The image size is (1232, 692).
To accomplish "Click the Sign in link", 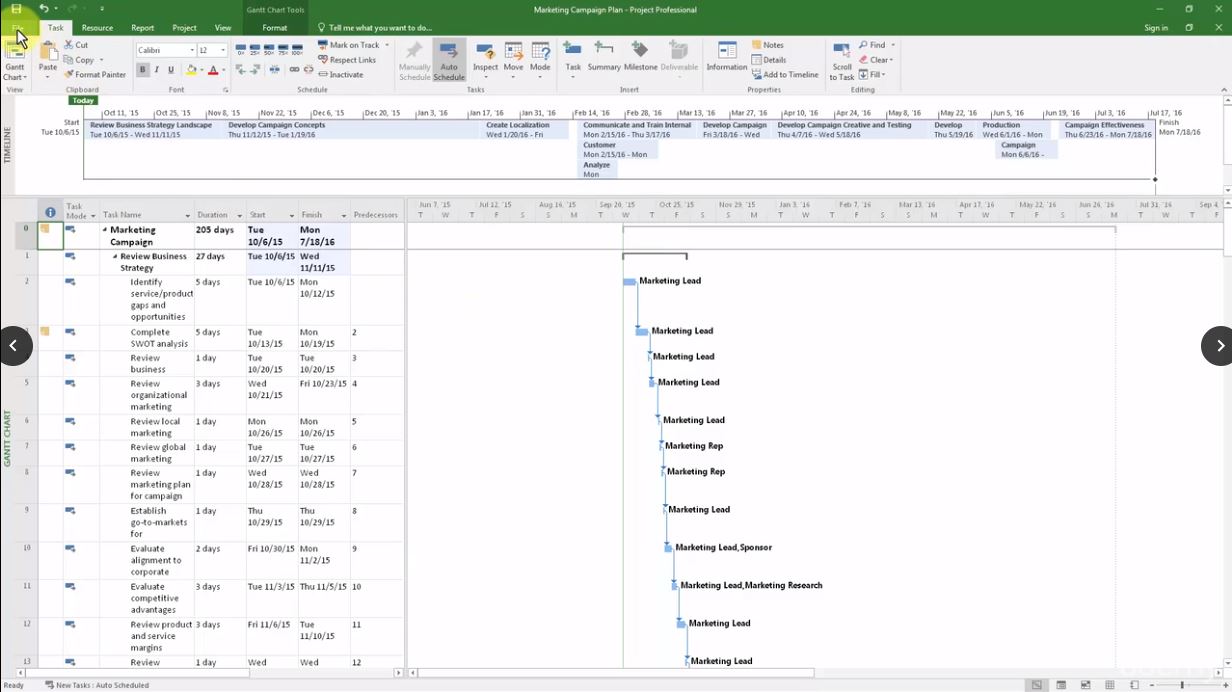I will pos(1156,28).
